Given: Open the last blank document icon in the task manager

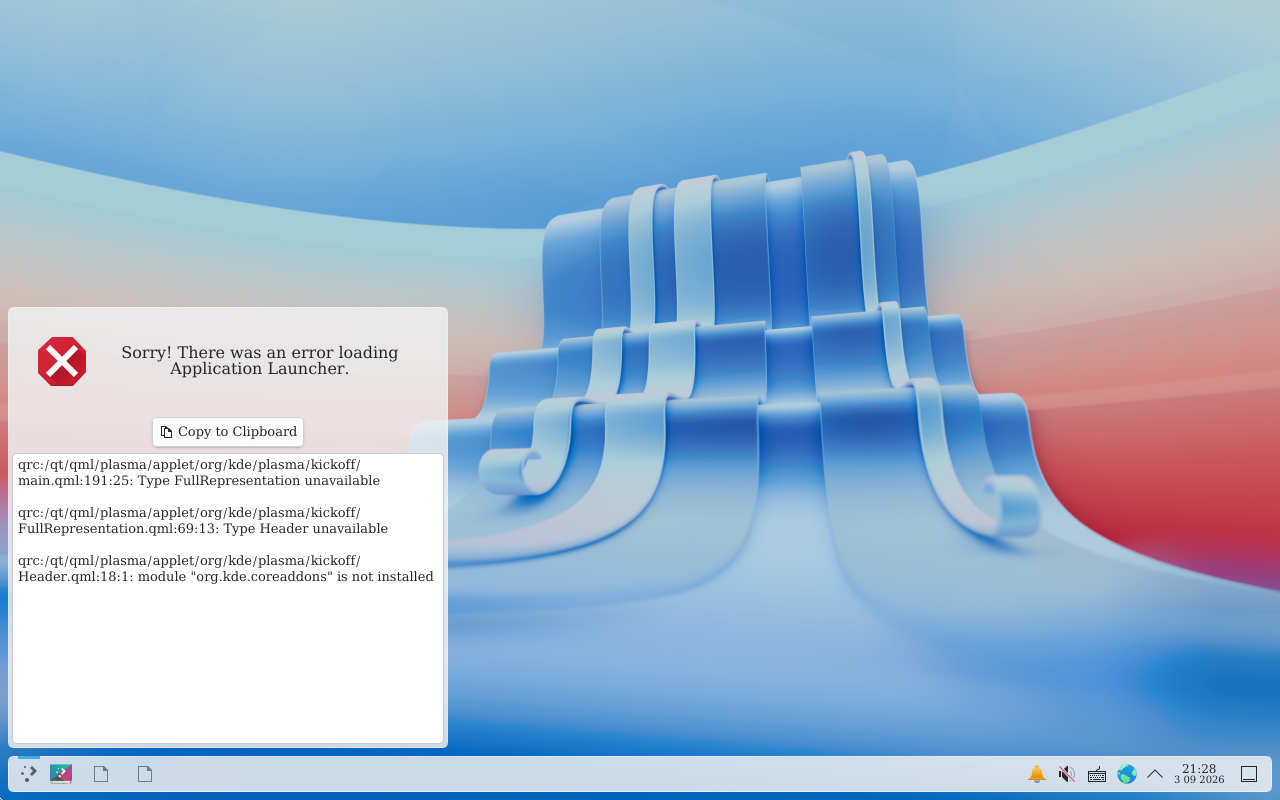Looking at the screenshot, I should pos(145,773).
